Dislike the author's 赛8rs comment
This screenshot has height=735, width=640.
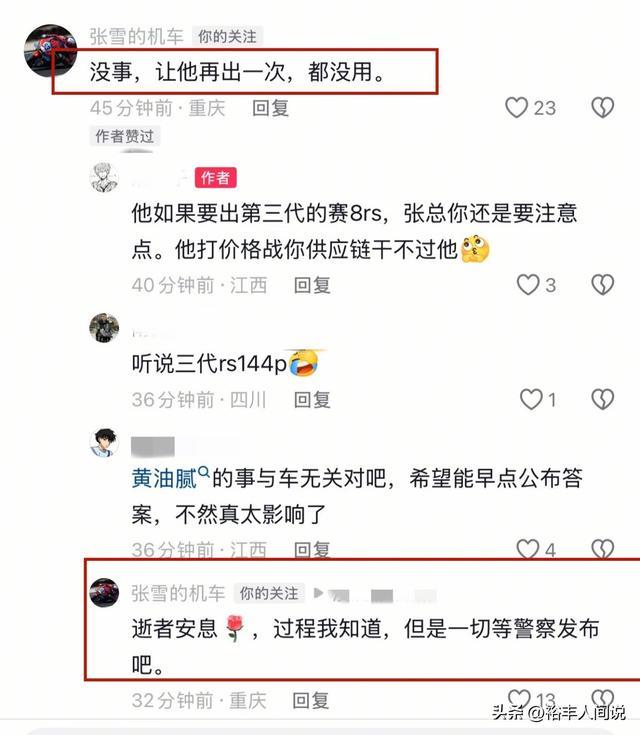602,285
